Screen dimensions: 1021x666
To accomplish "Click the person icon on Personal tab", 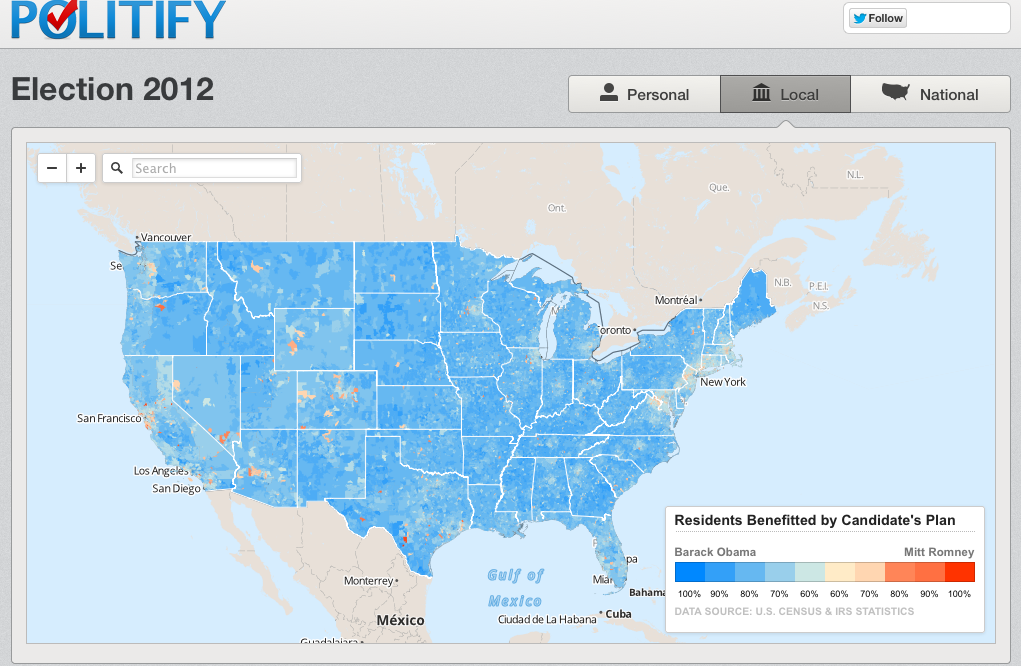I will [x=608, y=93].
